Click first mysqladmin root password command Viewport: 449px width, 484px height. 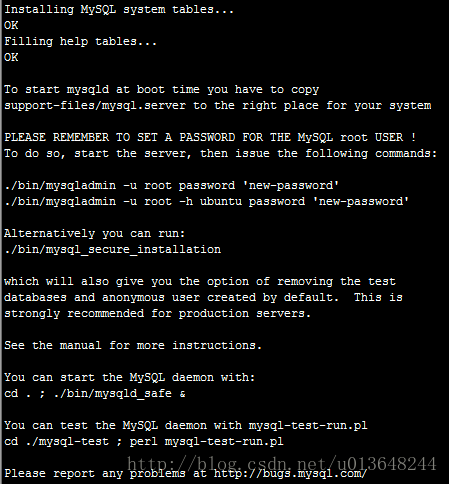[x=171, y=186]
